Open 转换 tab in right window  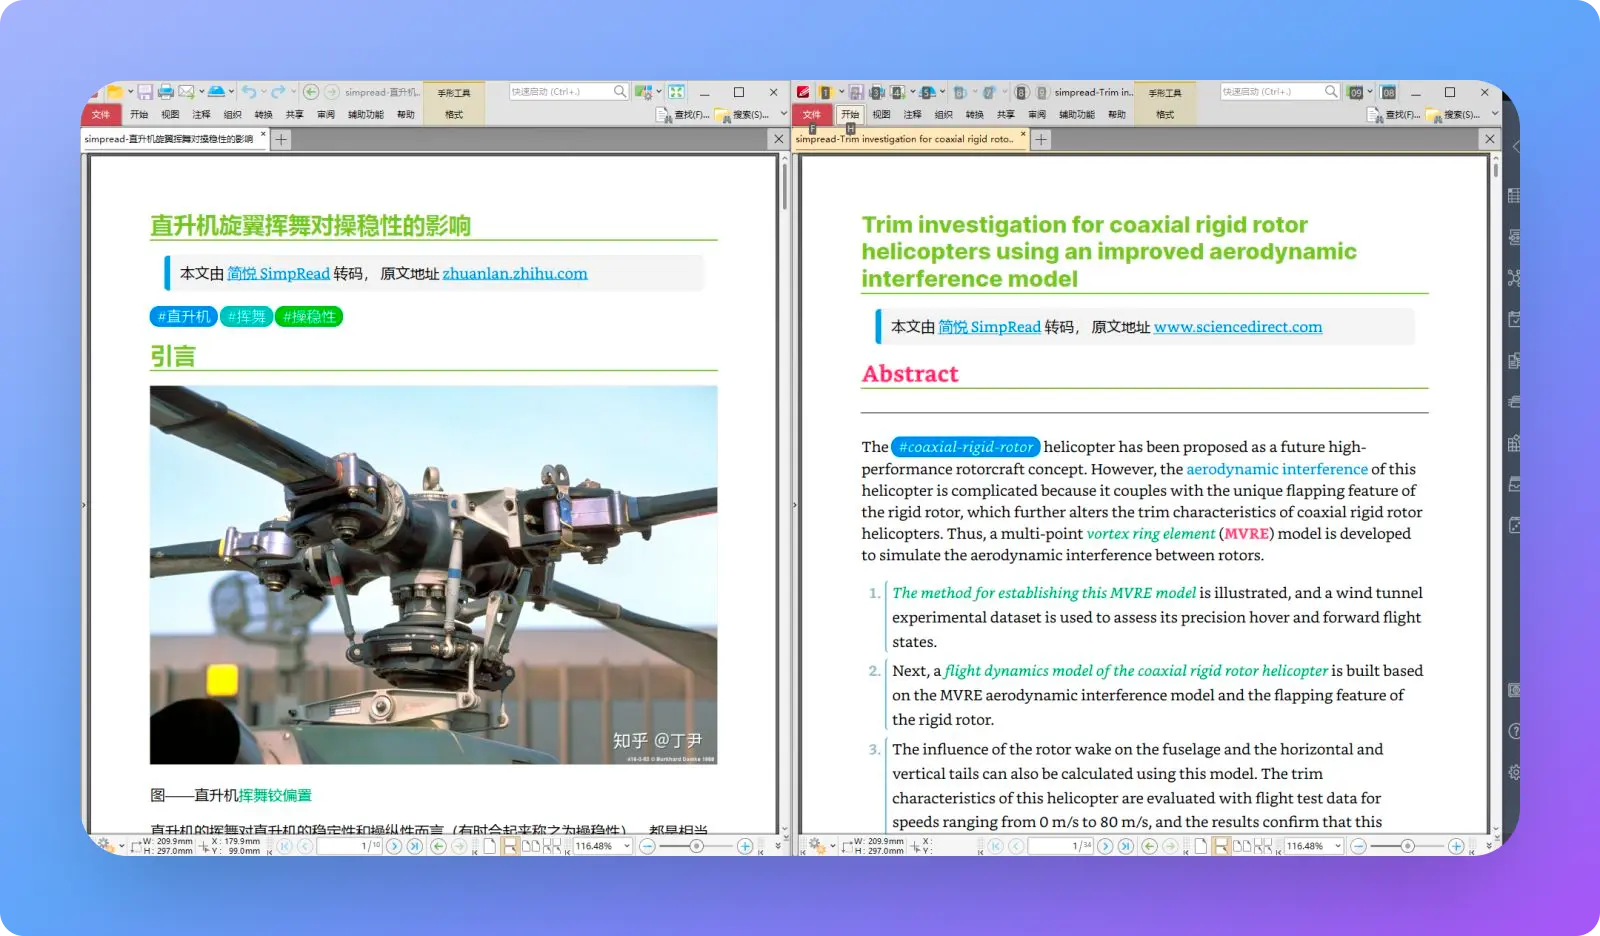point(974,115)
